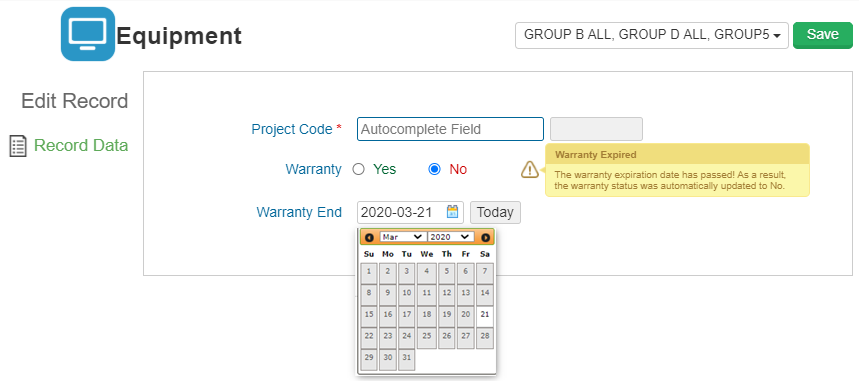Select Warranty No radio button
859x381 pixels.
[x=434, y=169]
